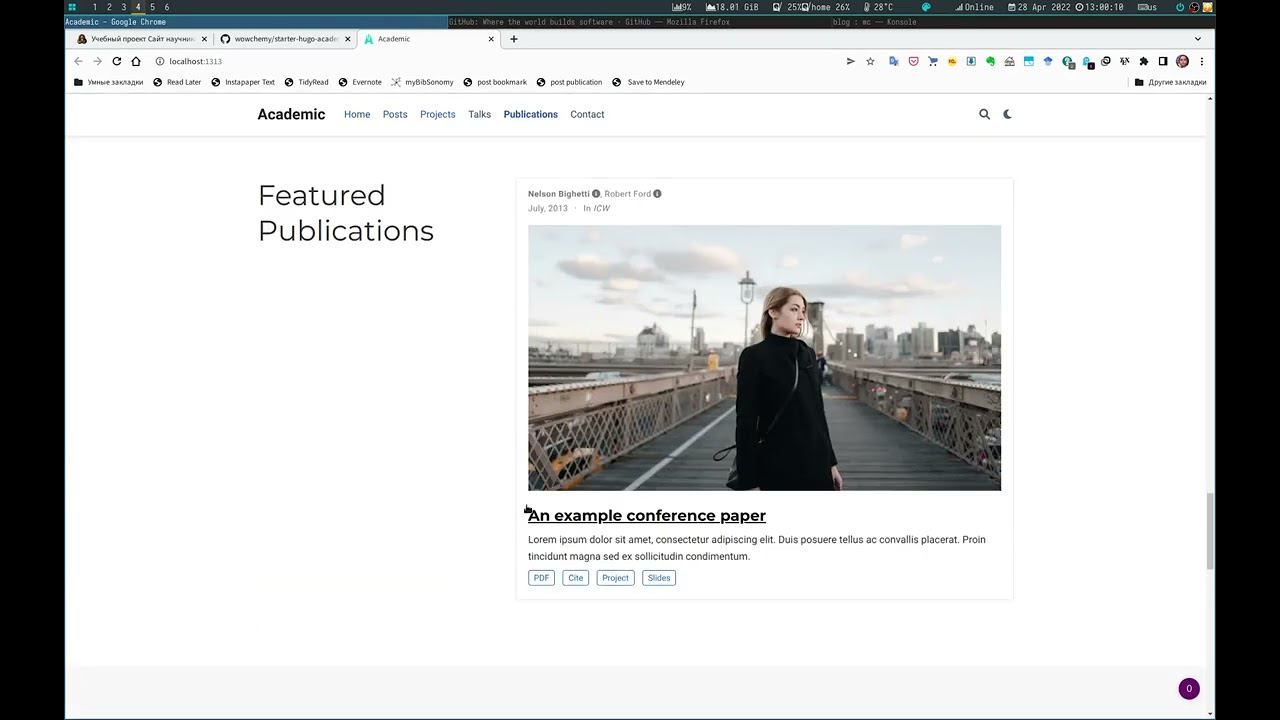Show info for author Robert Ford

click(657, 194)
